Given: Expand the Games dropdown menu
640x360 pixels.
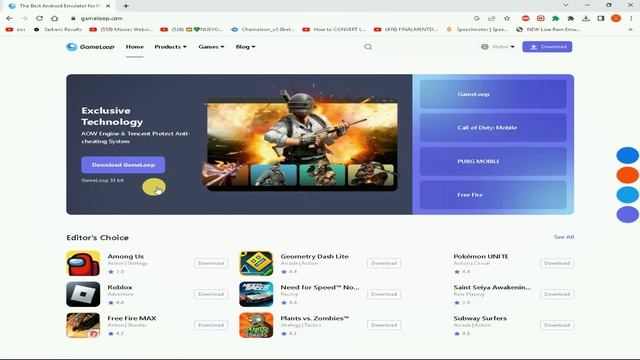Looking at the screenshot, I should click(211, 47).
